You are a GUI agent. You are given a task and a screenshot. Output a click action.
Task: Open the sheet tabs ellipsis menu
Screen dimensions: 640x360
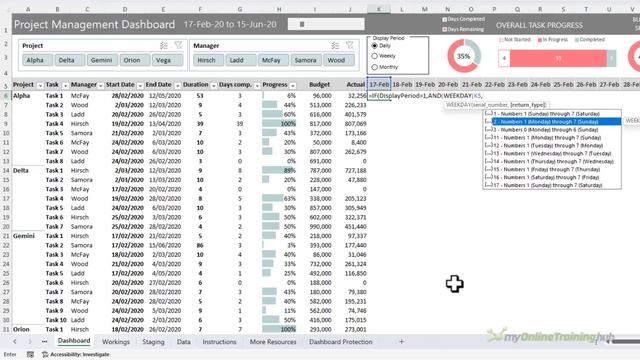coord(44,342)
